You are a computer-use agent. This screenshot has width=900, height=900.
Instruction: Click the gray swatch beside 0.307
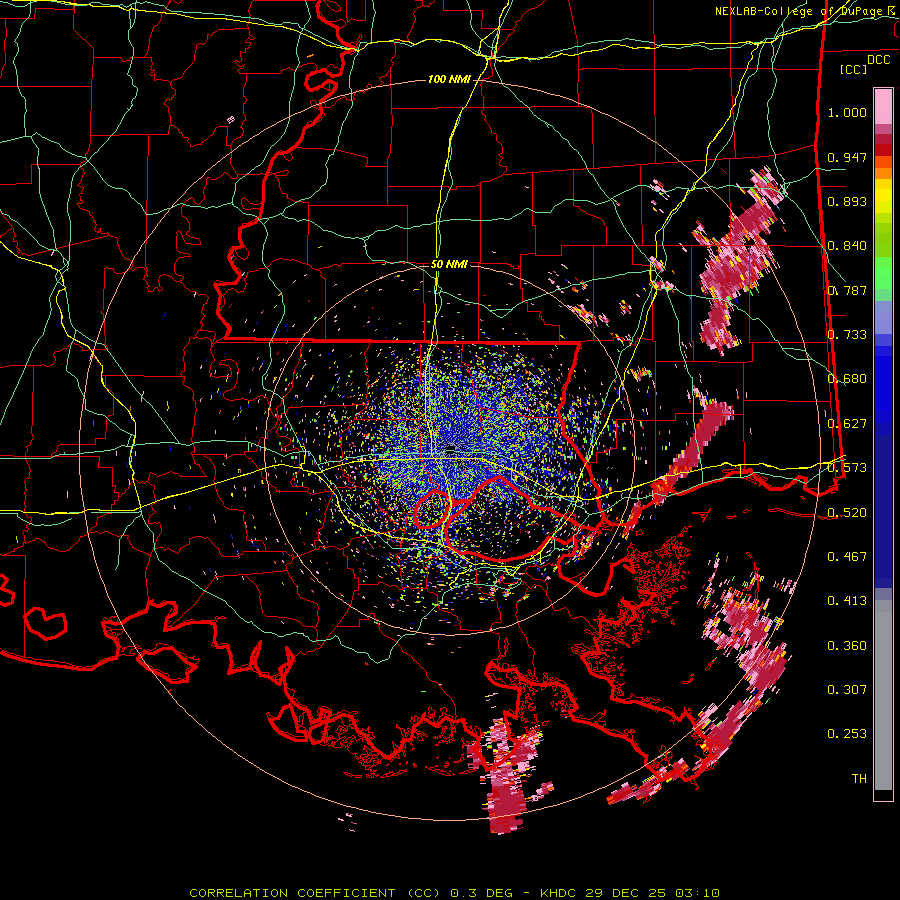[883, 695]
